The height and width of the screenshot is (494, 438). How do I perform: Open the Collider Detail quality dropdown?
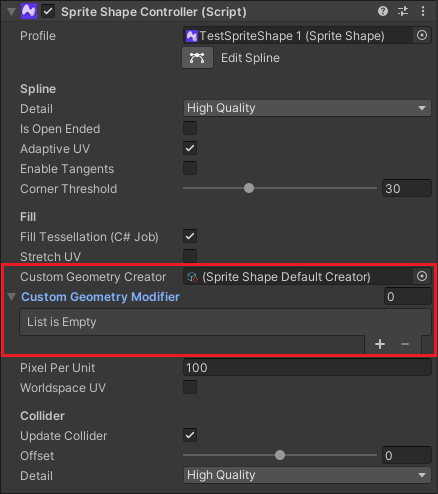coord(307,475)
